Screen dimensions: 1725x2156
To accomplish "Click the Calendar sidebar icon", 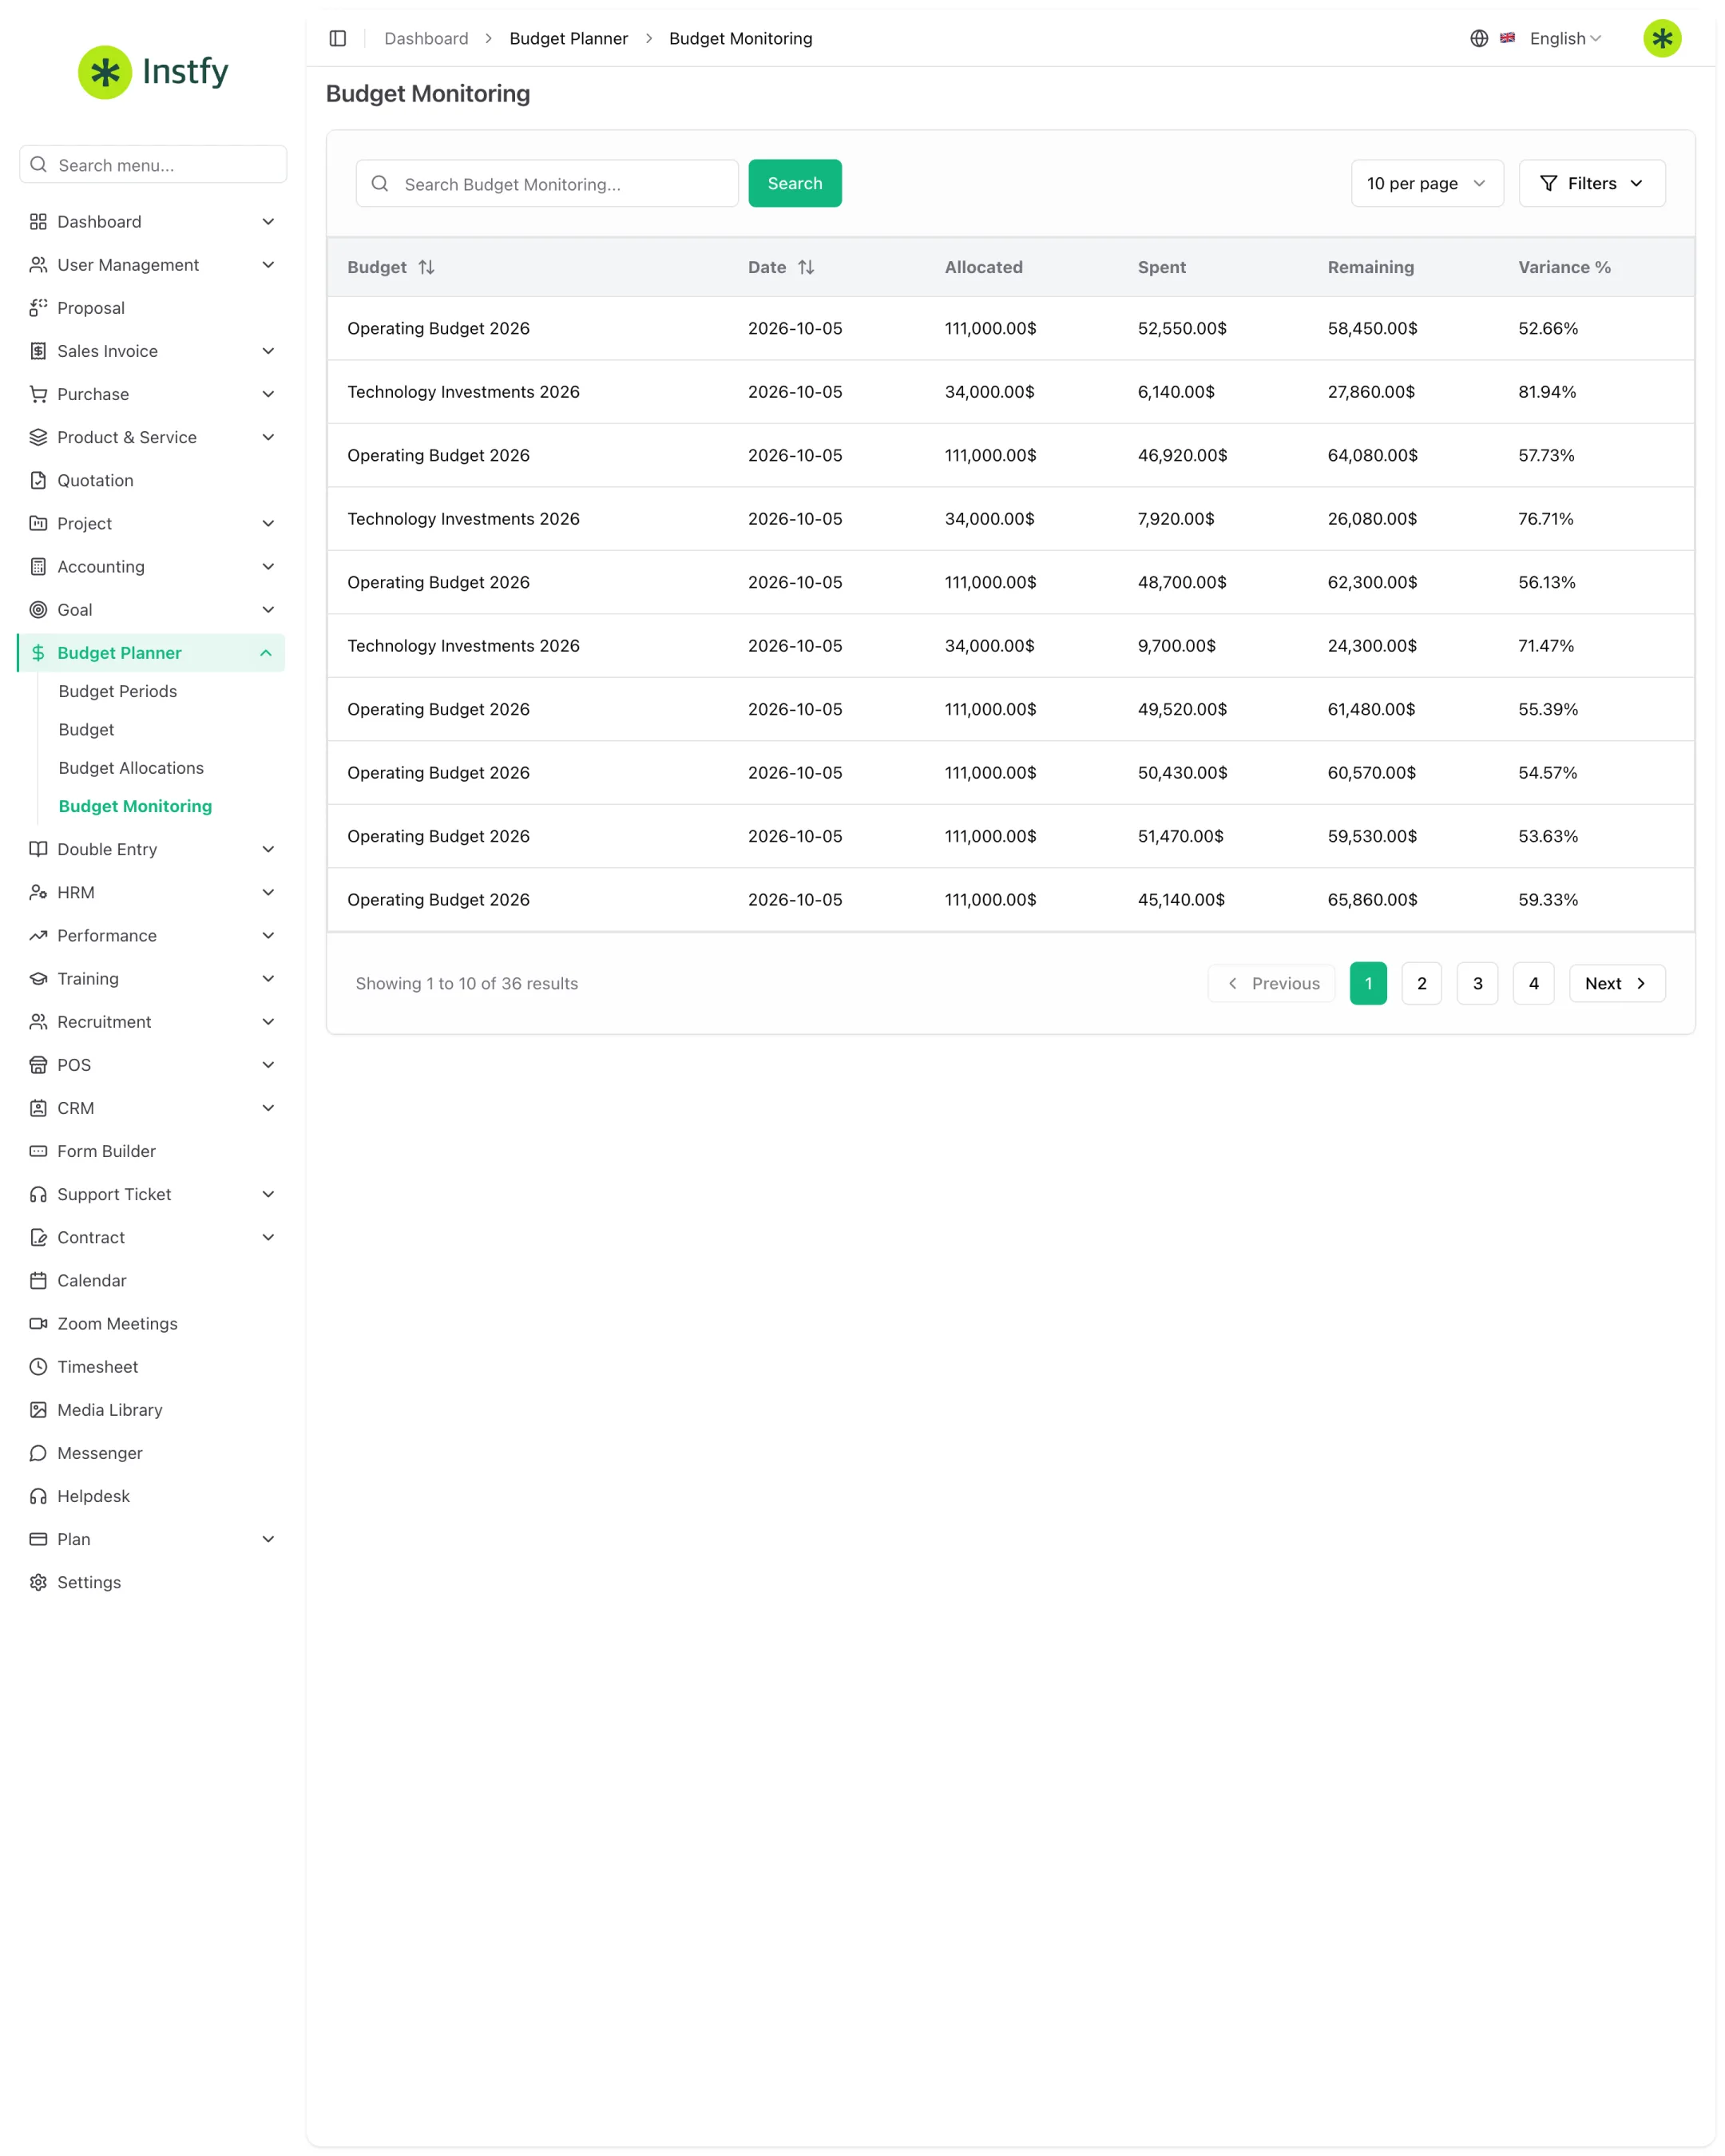I will pos(38,1280).
